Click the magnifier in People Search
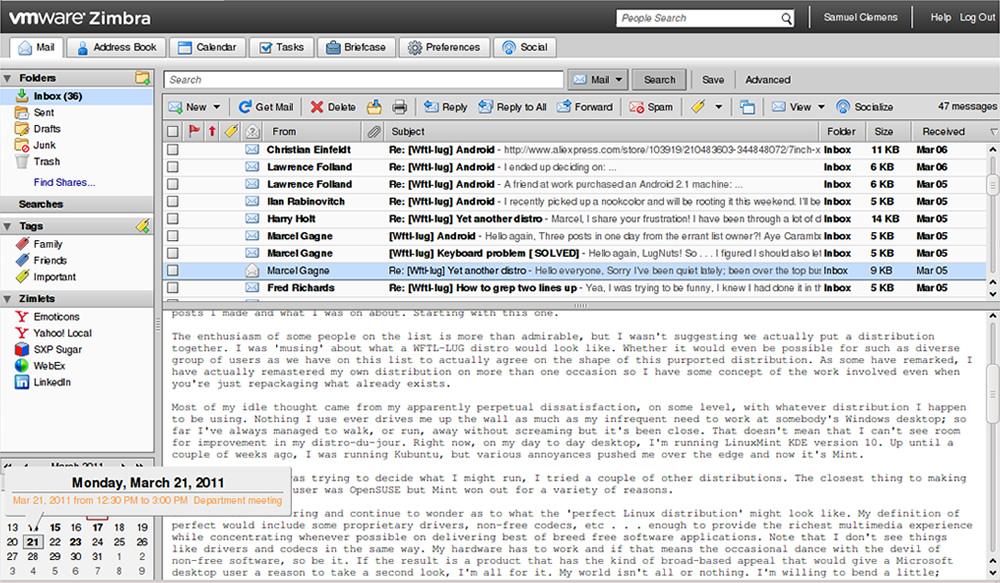Viewport: 1000px width, 583px height. 786,18
